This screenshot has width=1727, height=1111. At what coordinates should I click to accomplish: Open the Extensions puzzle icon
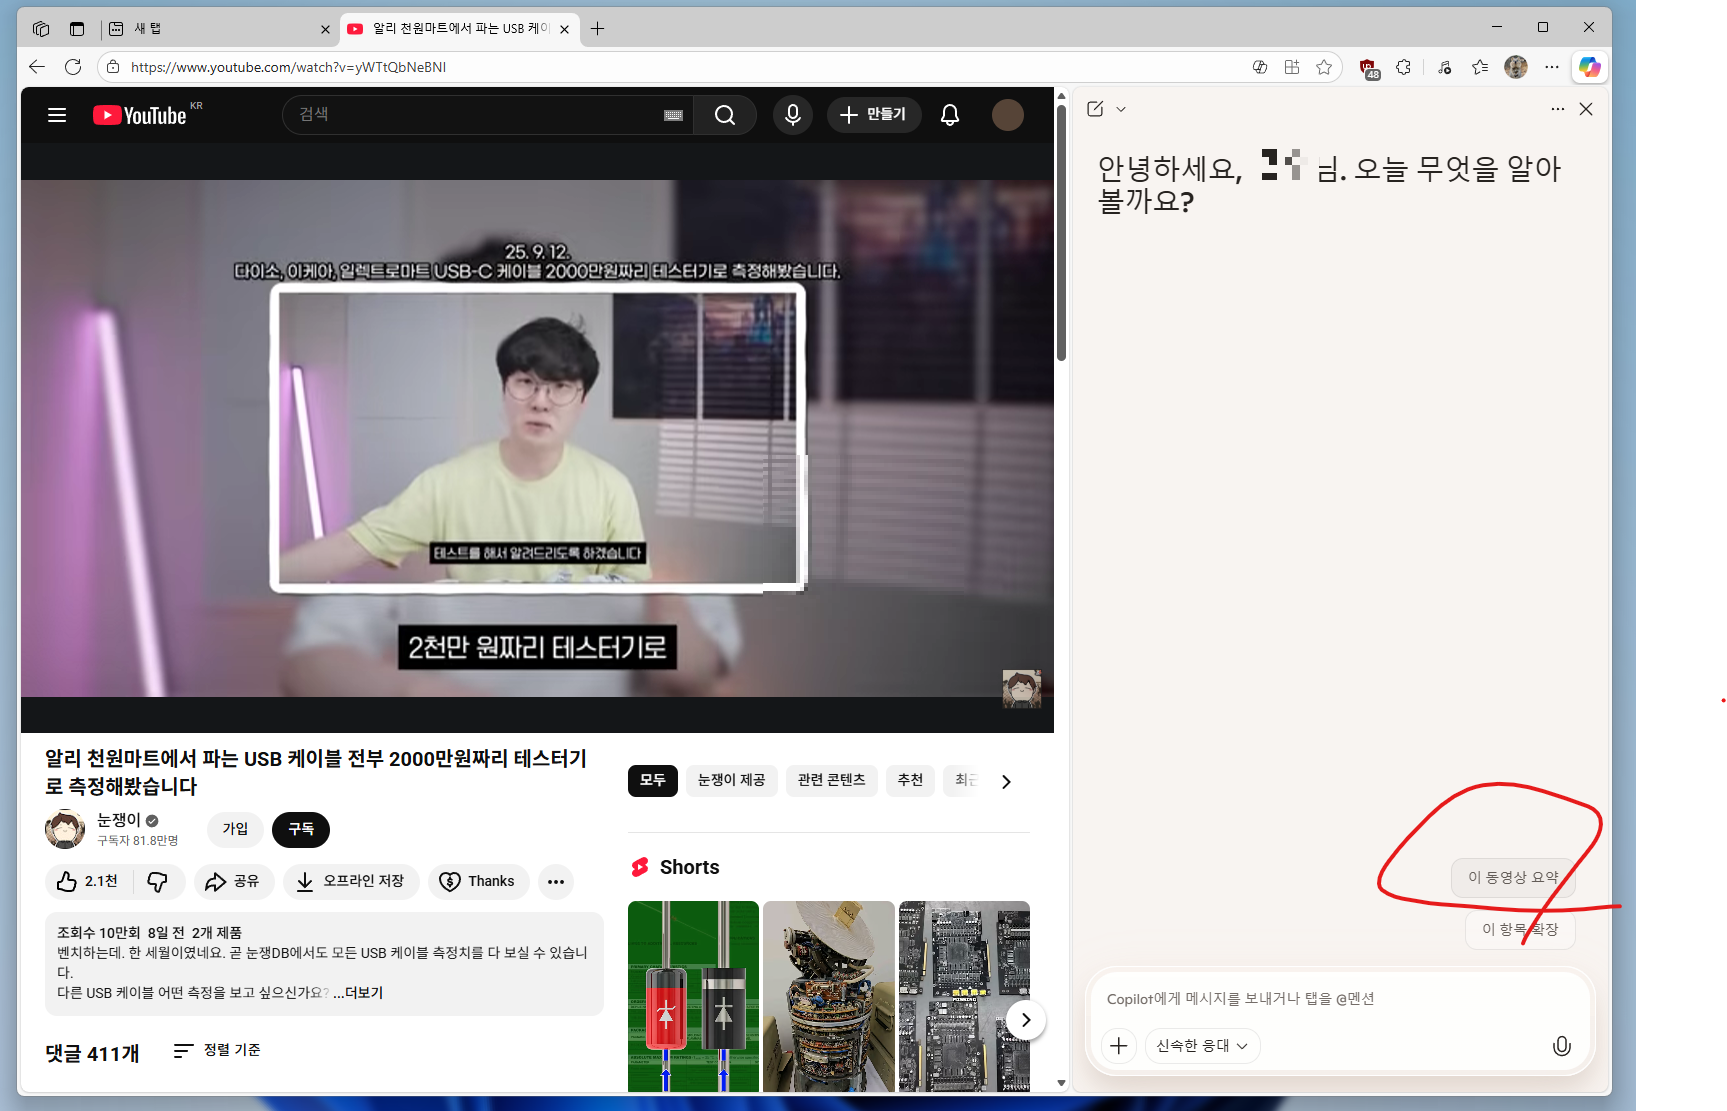[1404, 67]
